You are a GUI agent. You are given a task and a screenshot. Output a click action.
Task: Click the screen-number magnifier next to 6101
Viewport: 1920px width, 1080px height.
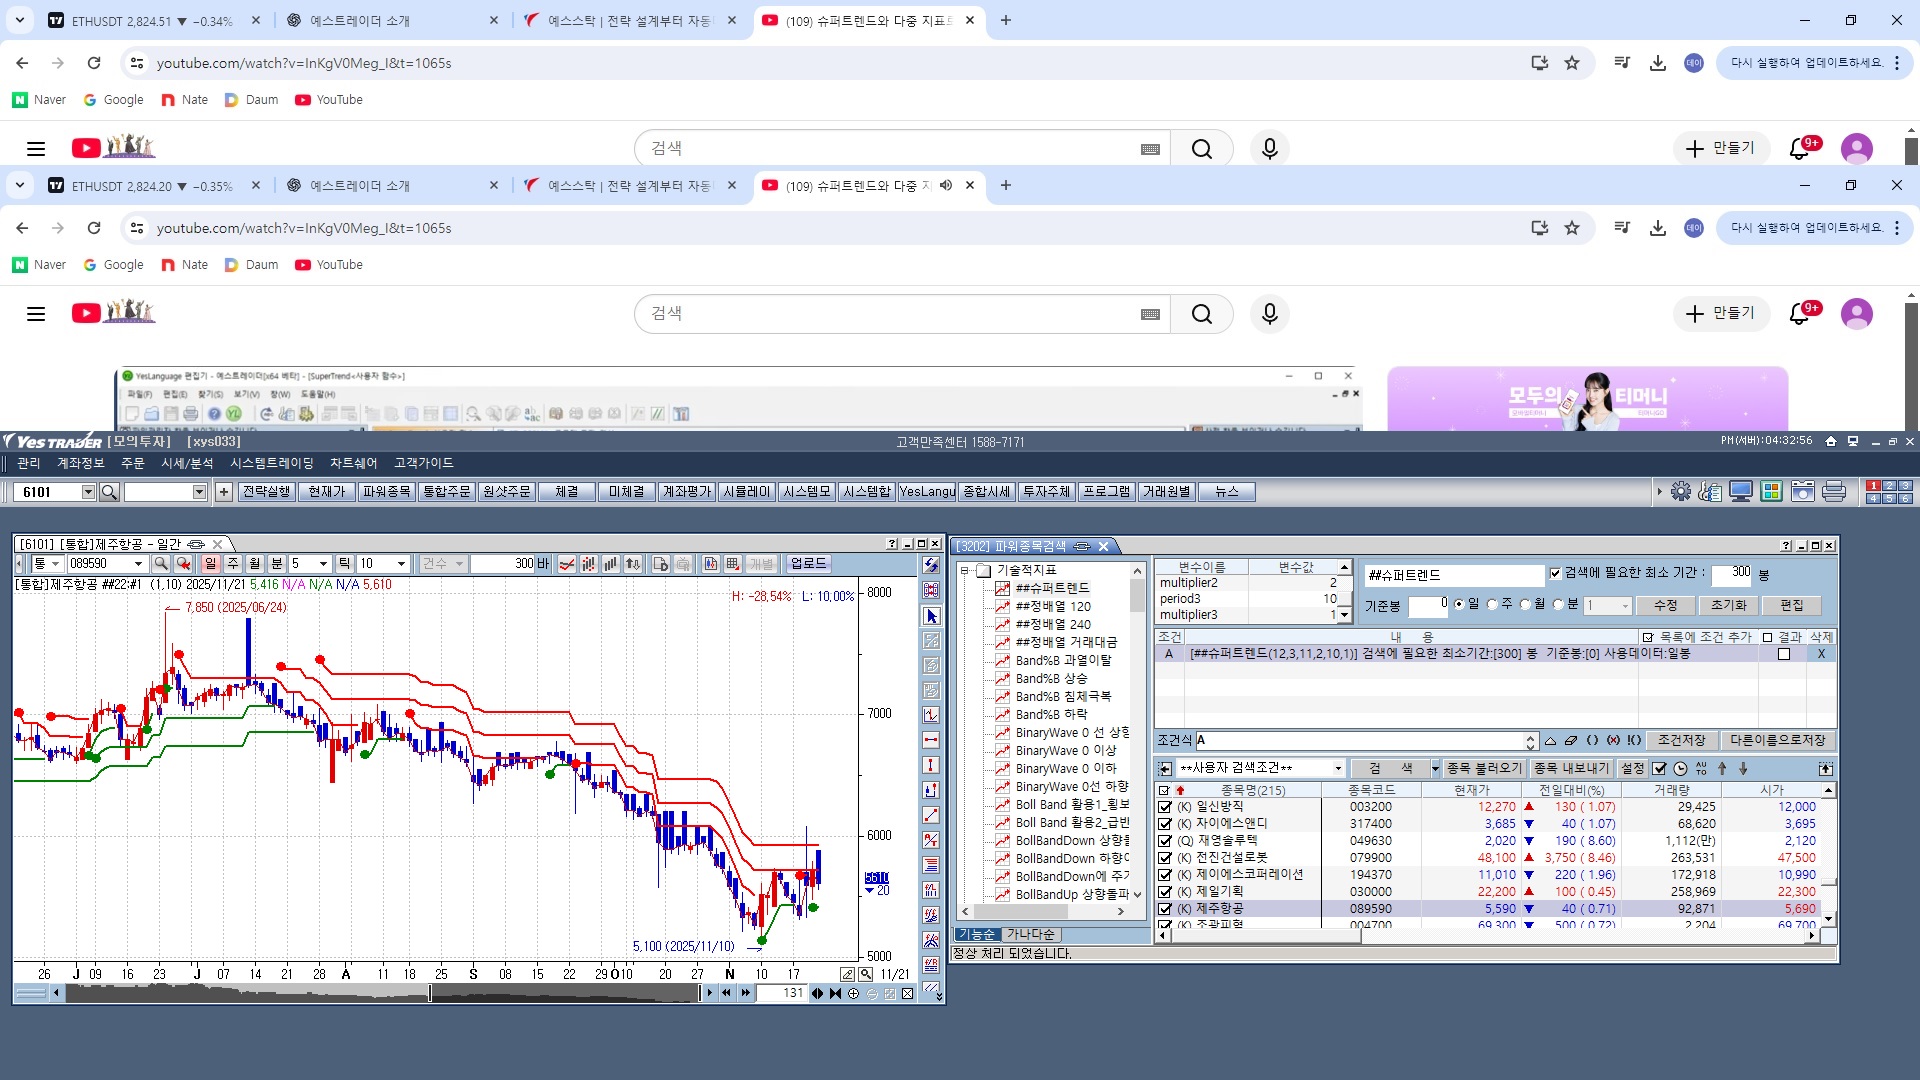(110, 492)
